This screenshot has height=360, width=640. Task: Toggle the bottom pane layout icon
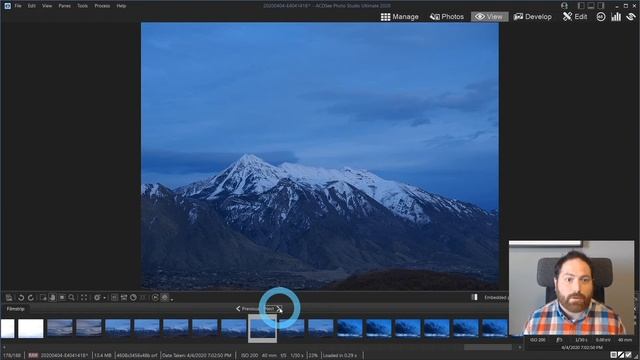coord(591,6)
